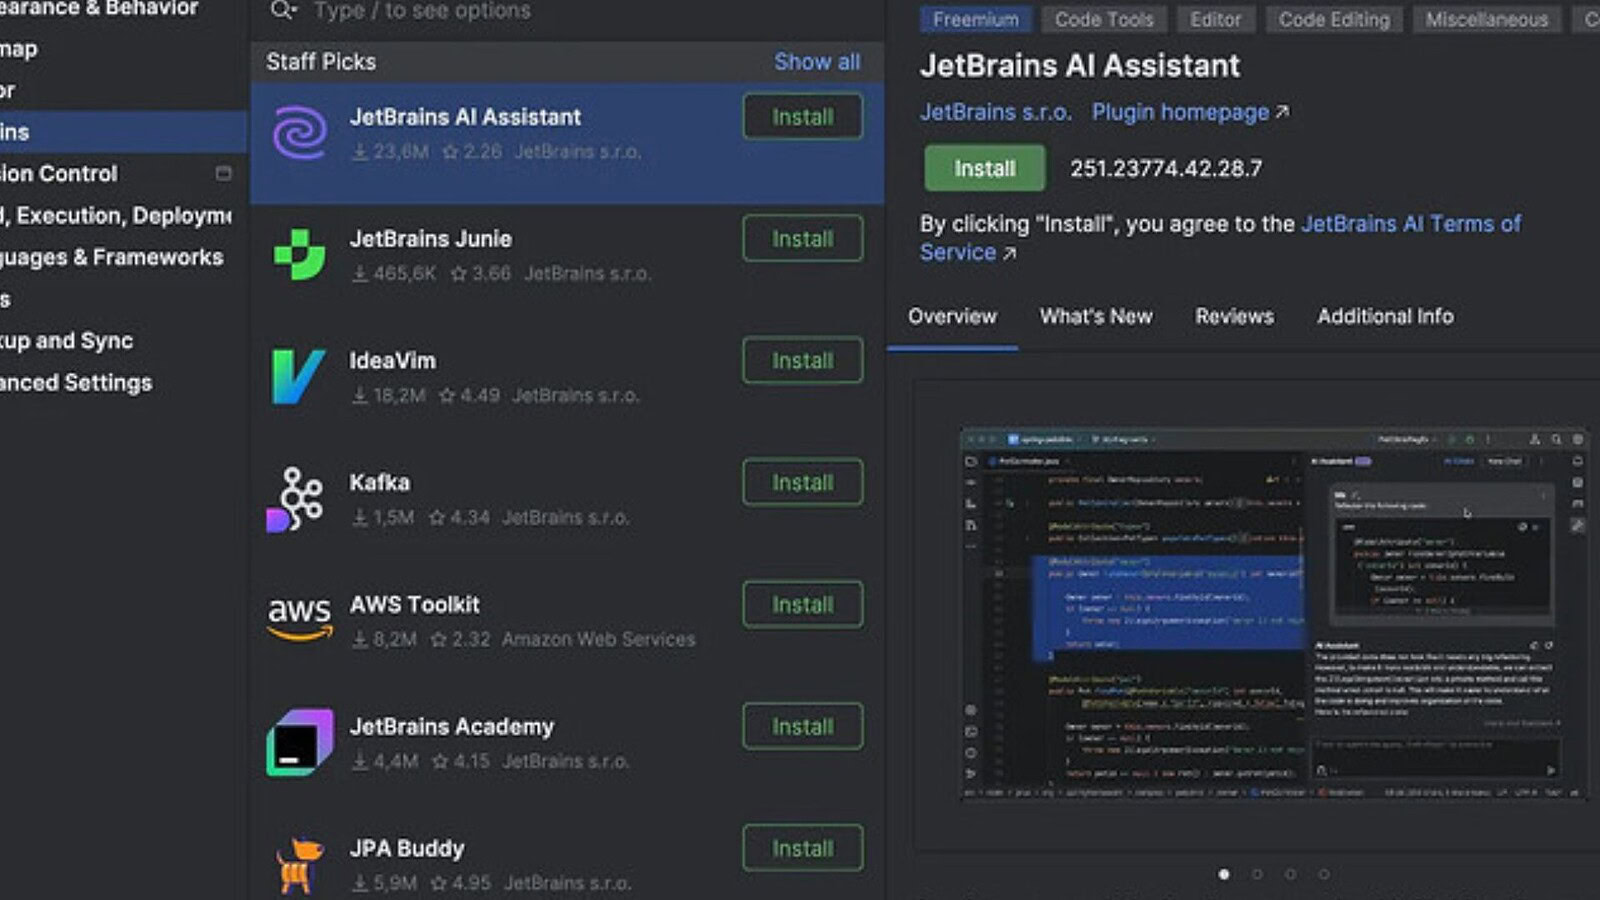
Task: Open the JetBrains s.r.o. vendor link
Action: point(995,112)
